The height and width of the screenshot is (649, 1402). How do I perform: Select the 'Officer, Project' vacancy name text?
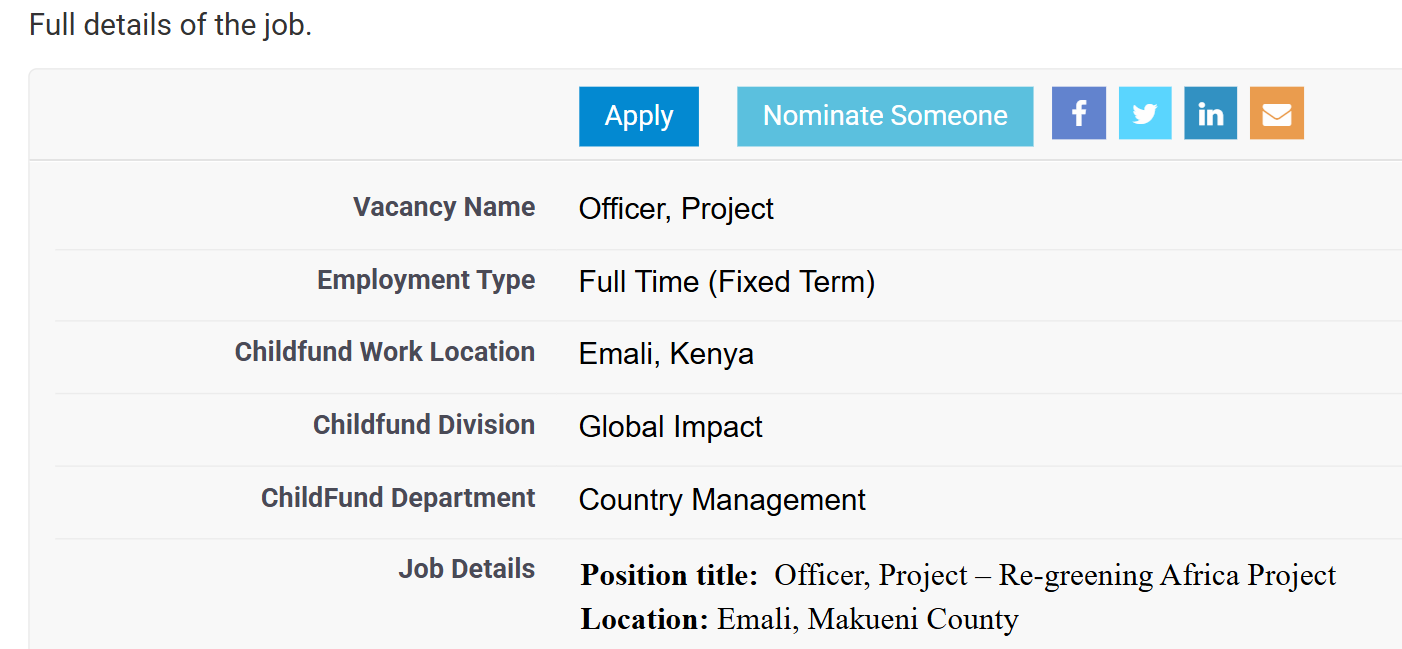point(676,208)
